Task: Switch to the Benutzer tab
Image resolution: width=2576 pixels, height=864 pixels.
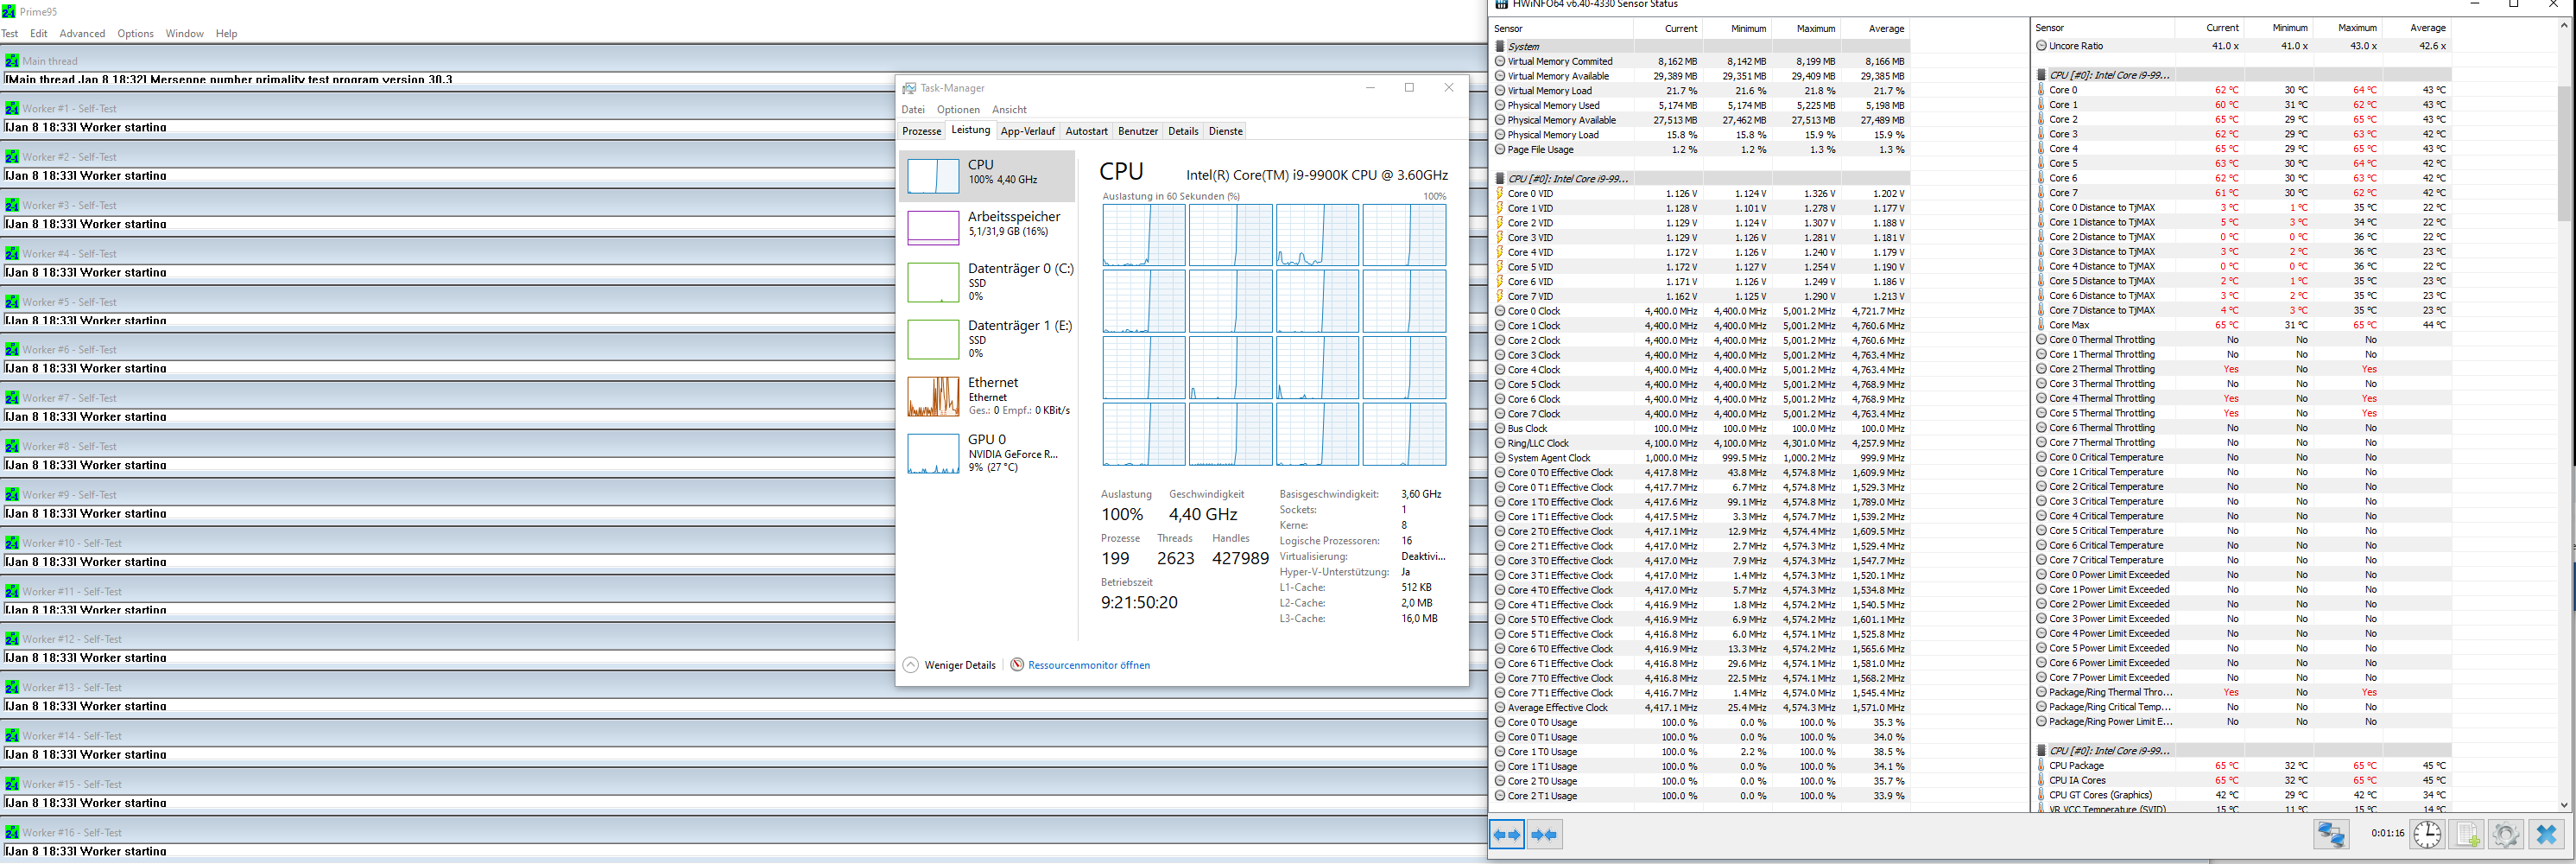Action: click(x=1137, y=131)
